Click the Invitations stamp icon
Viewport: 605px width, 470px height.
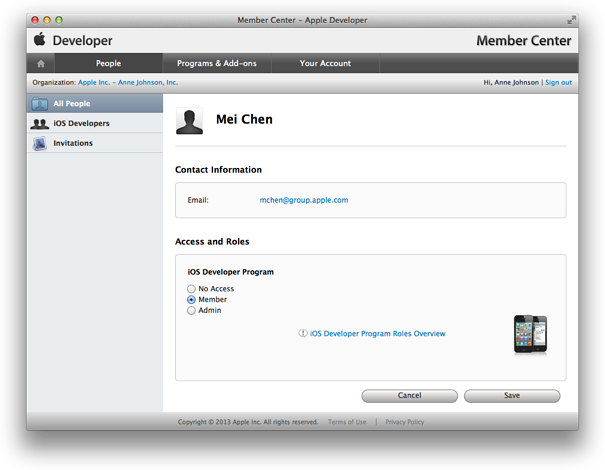40,143
